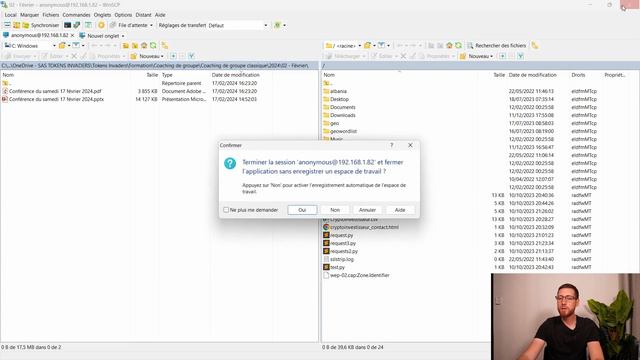Click the local panel filter funnel icon
The image size is (640, 360).
pyautogui.click(x=191, y=56)
